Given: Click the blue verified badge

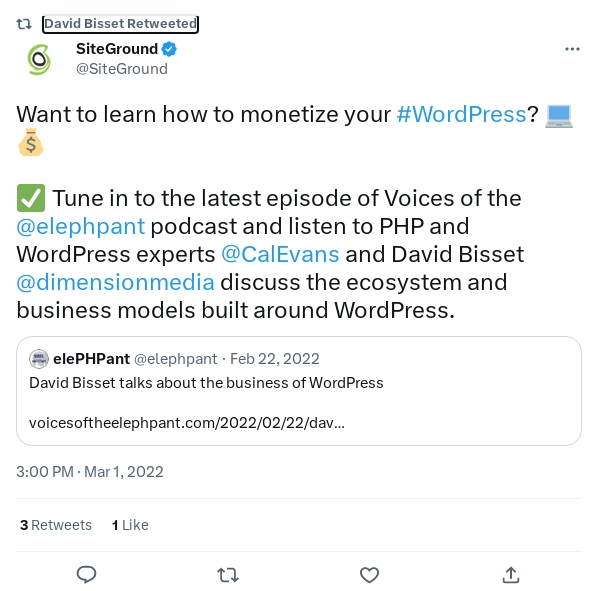Looking at the screenshot, I should click(x=169, y=49).
